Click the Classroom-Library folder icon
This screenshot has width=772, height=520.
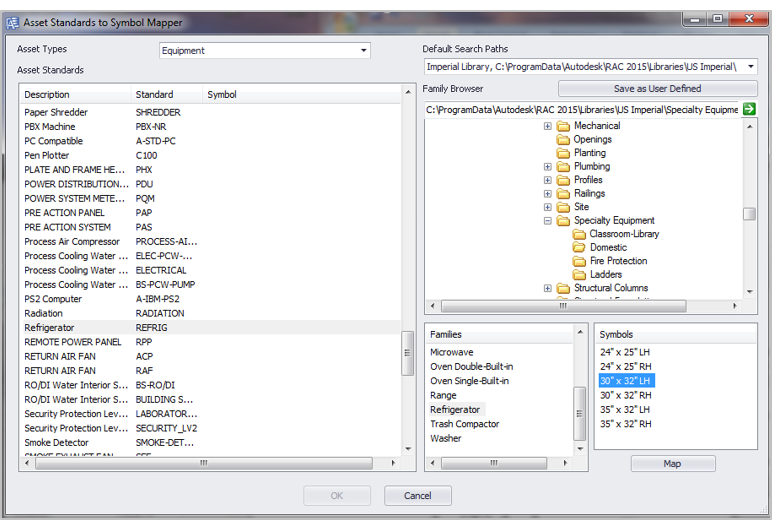pyautogui.click(x=580, y=234)
